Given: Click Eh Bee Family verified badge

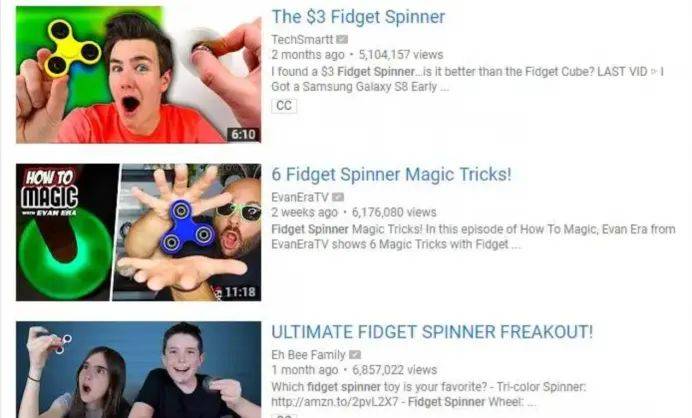Looking at the screenshot, I should [355, 354].
